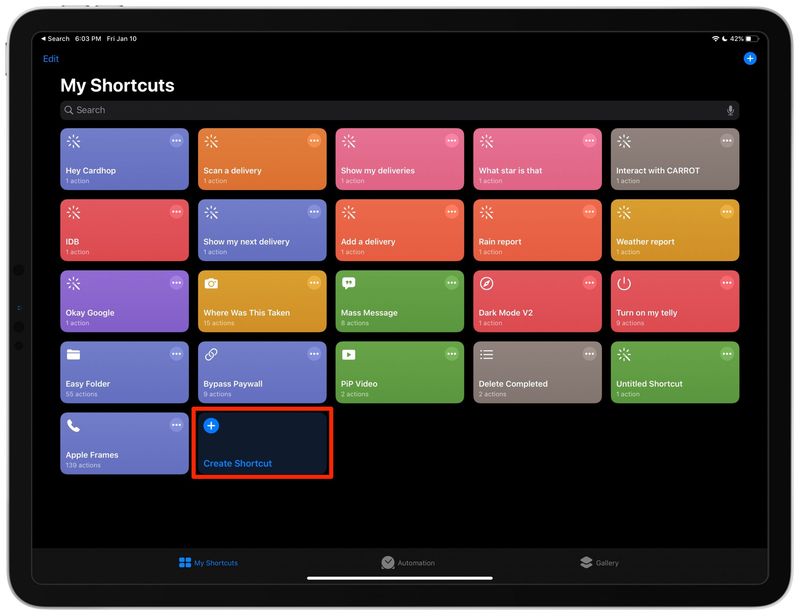Image resolution: width=800 pixels, height=616 pixels.
Task: Open options for IDB shortcut
Action: pos(176,212)
